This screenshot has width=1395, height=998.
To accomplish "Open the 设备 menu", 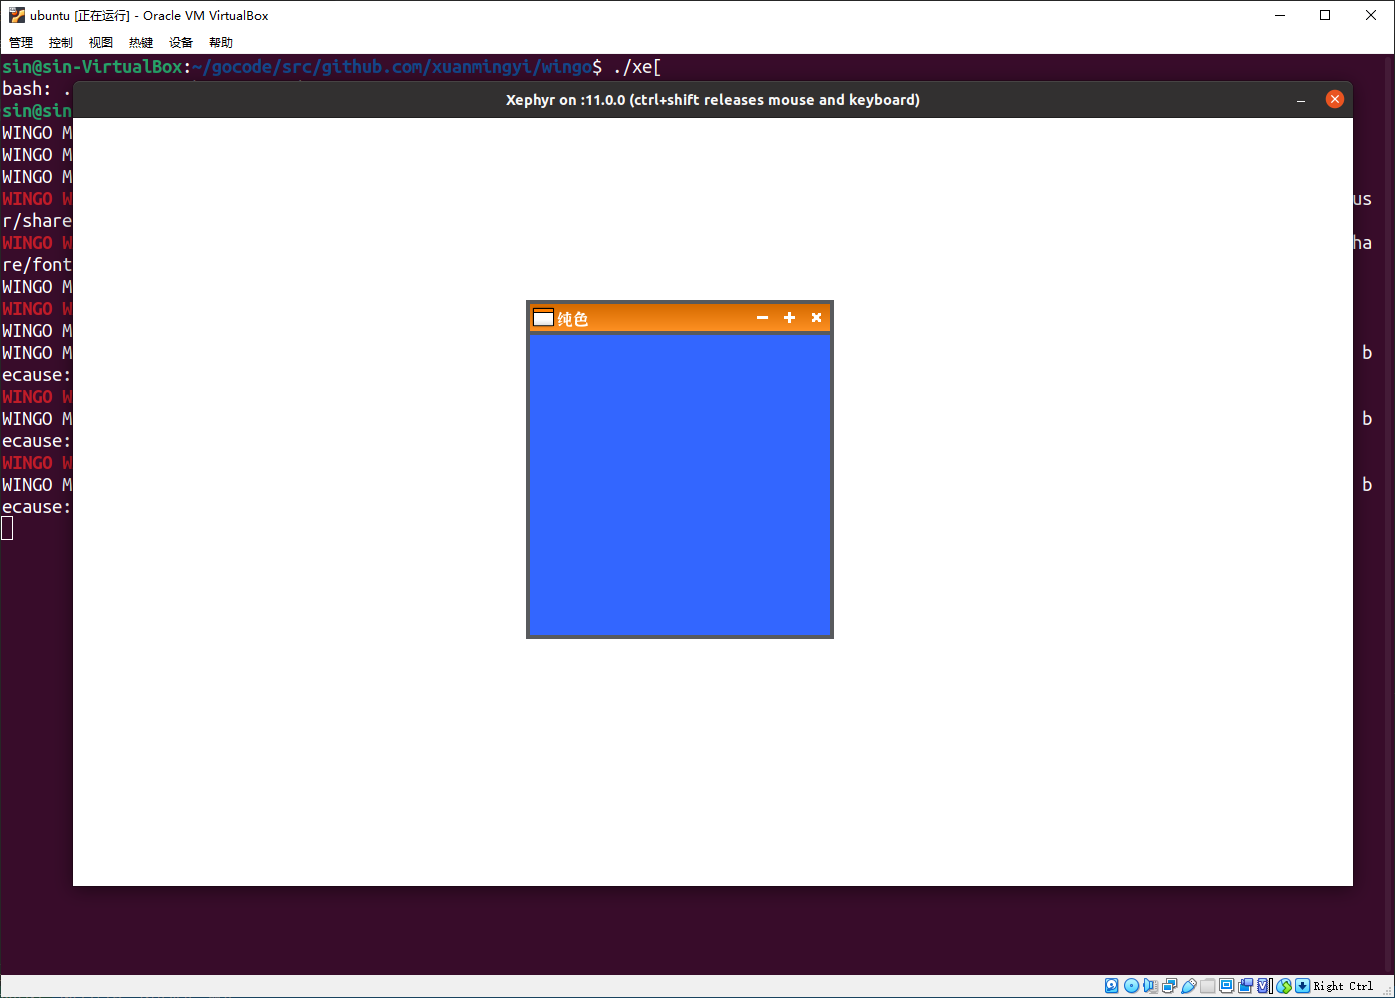I will pos(181,42).
